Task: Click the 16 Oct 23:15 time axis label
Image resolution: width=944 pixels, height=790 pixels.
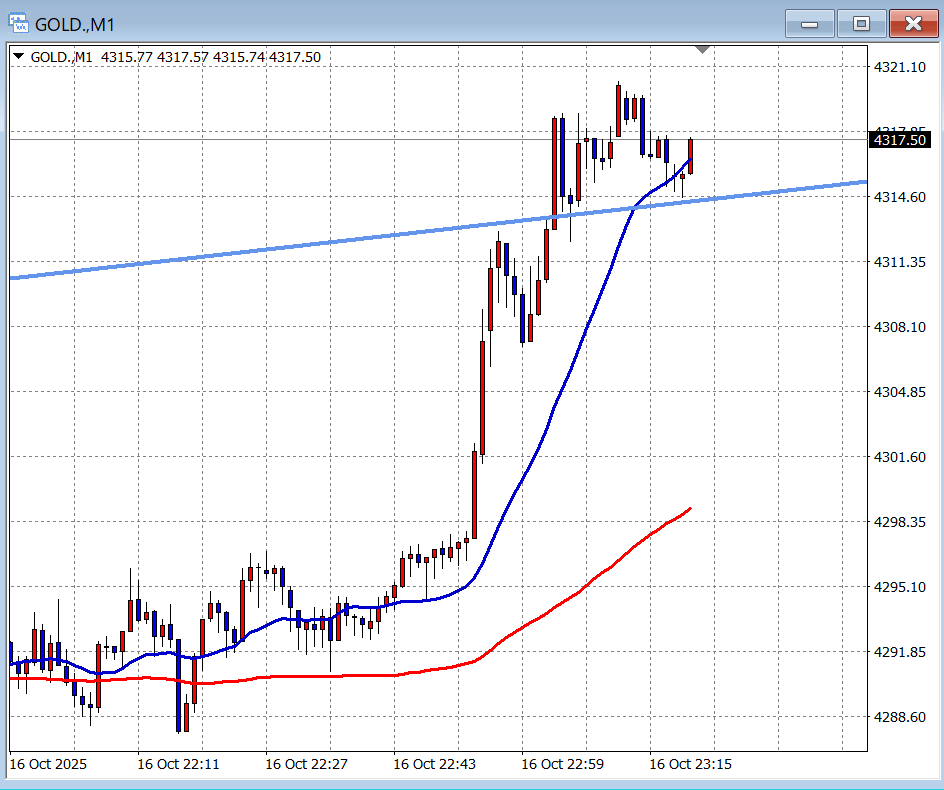Action: click(x=690, y=764)
